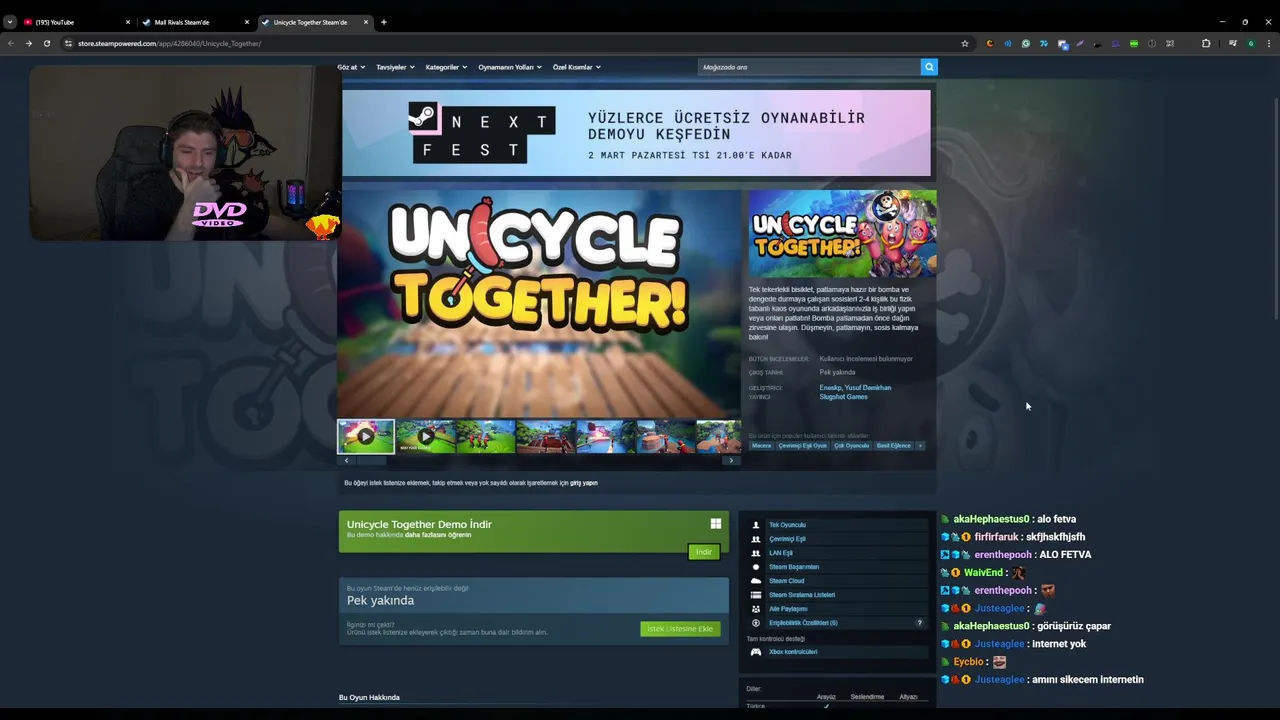Click the Xbox kontrolcüleri gamepad icon
1280x720 pixels.
point(756,652)
